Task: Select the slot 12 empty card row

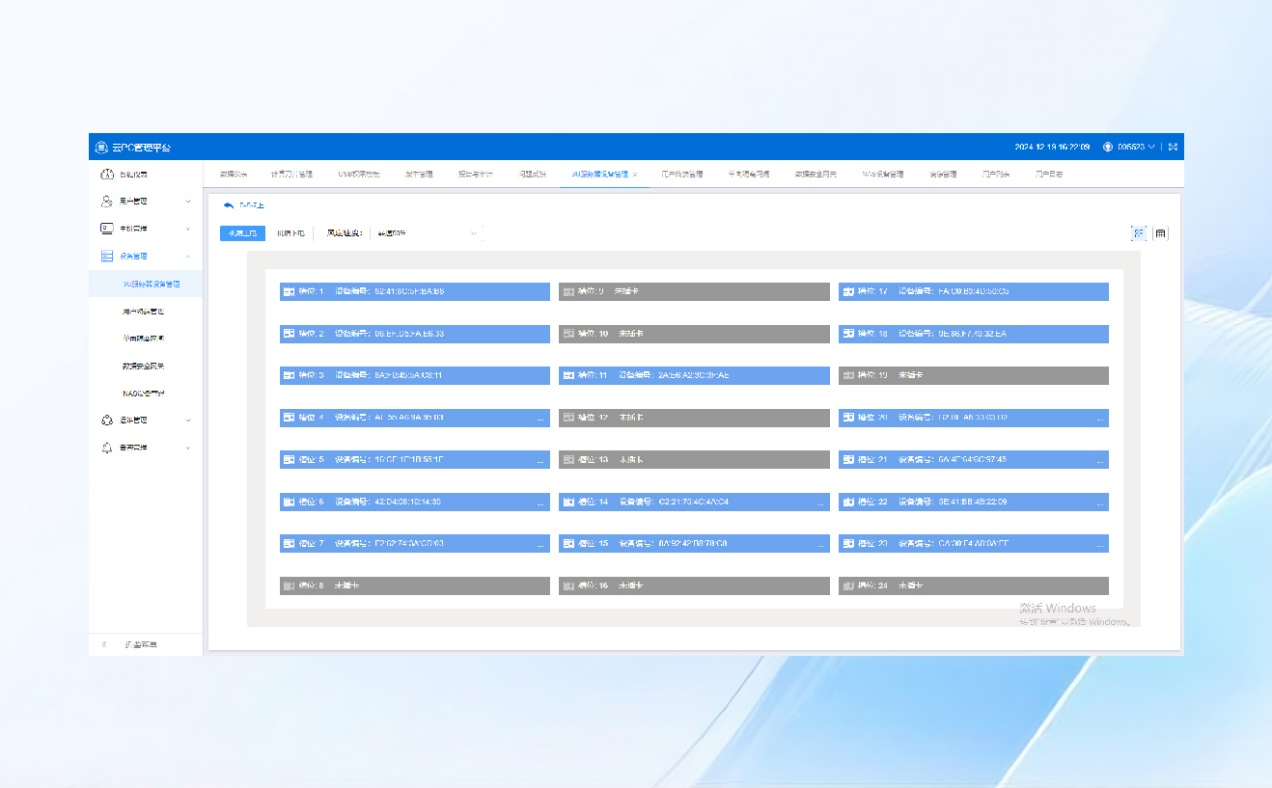Action: pos(694,418)
